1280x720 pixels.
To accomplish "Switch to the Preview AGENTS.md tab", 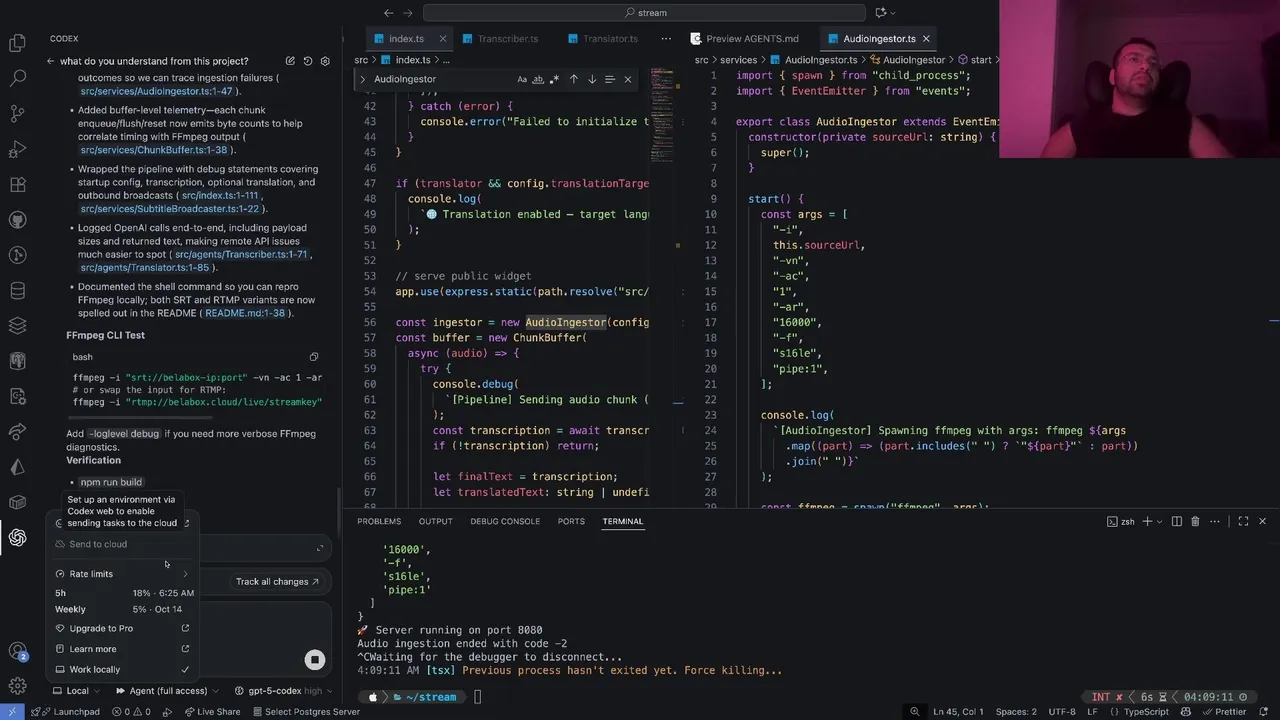I will (x=752, y=39).
